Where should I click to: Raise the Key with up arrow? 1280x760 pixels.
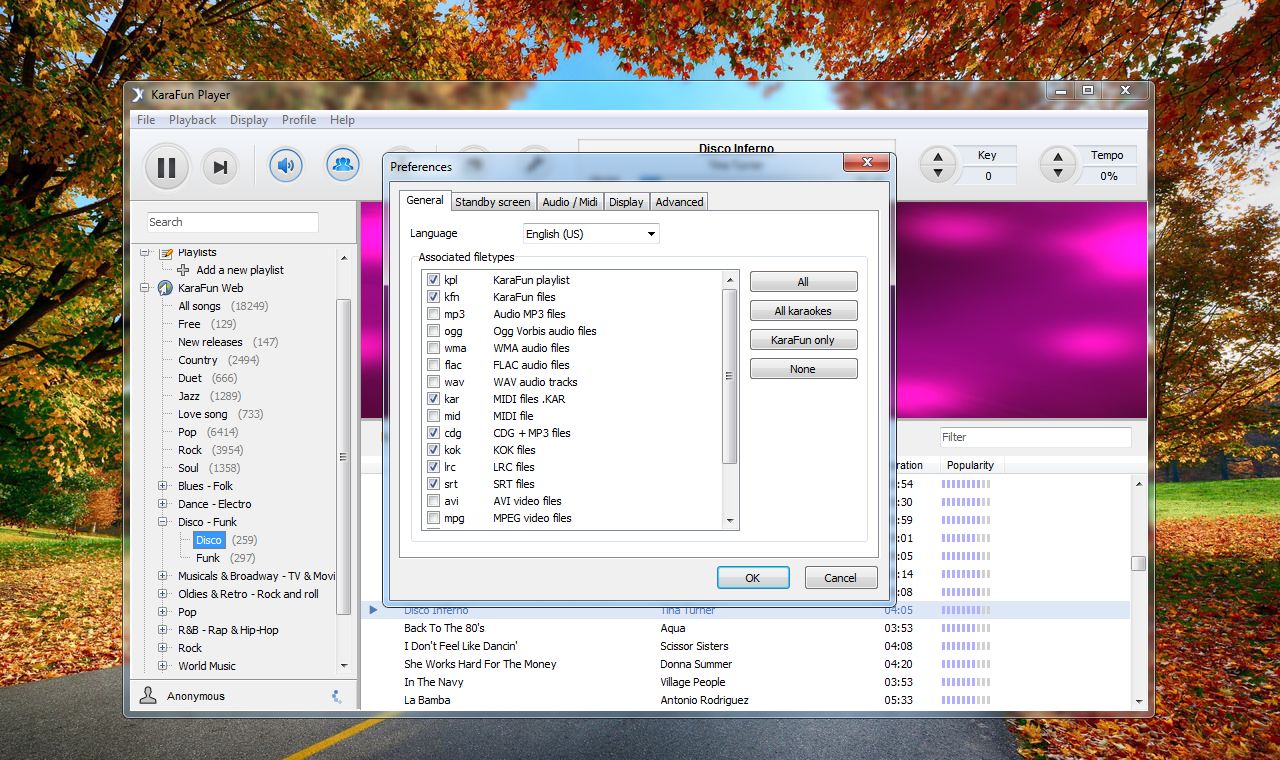click(937, 156)
